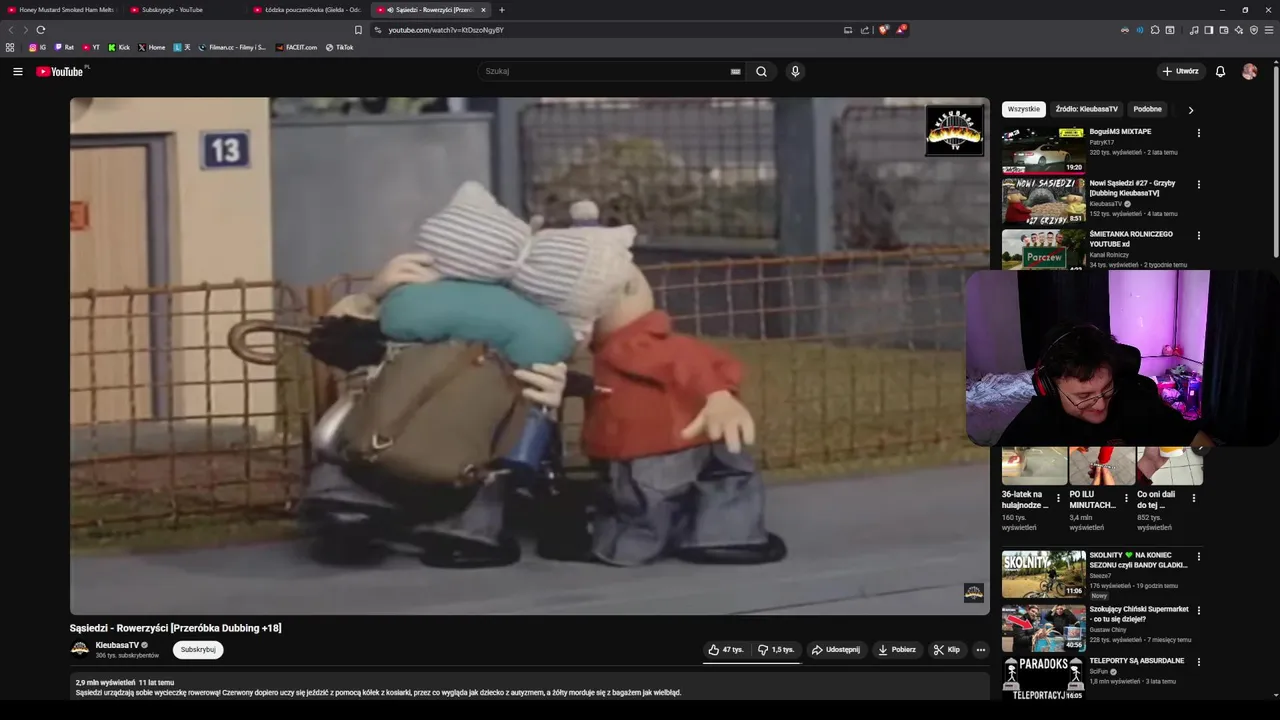Open options for PO ILU MINUTACH short
The width and height of the screenshot is (1280, 720).
click(1126, 498)
